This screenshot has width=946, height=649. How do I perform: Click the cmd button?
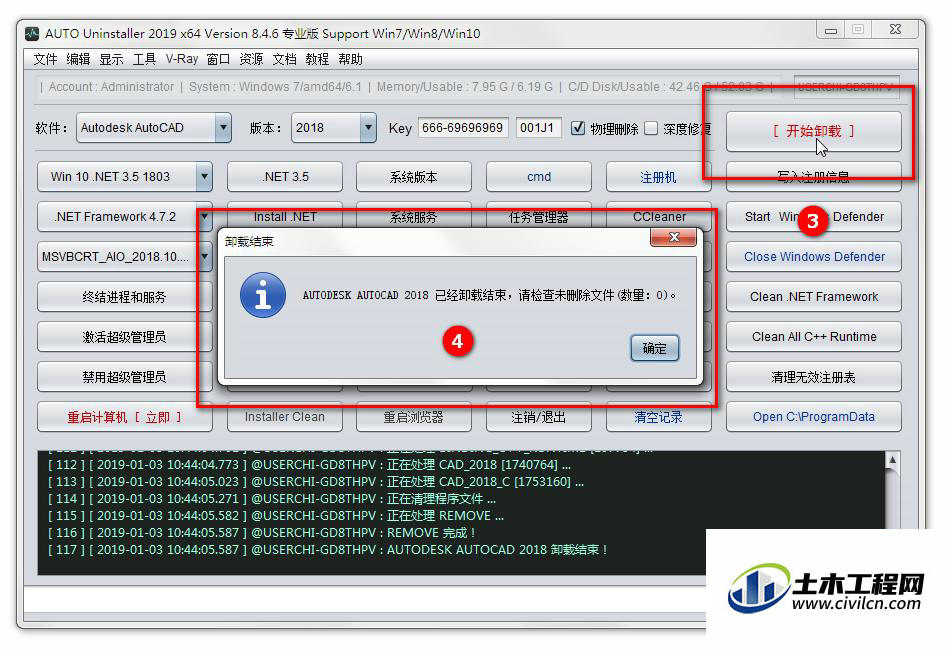point(538,177)
